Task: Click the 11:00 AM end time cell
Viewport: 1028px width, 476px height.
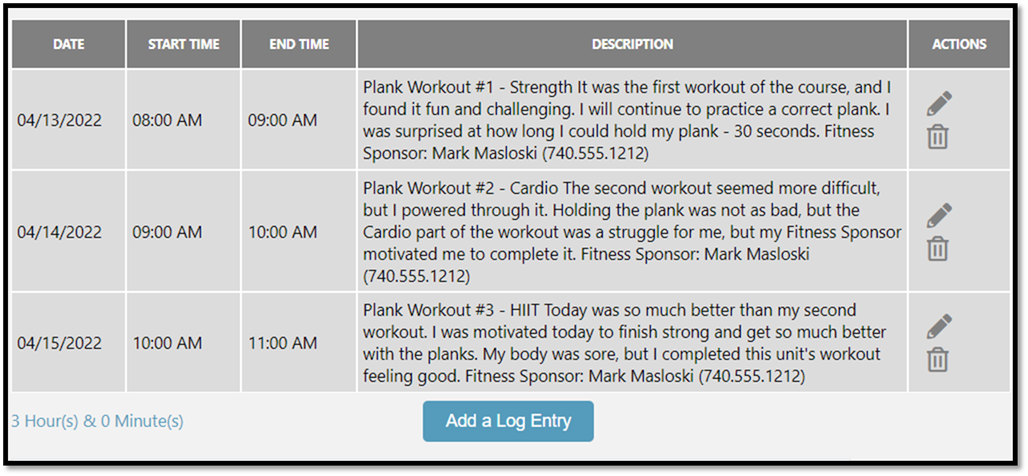Action: (283, 343)
